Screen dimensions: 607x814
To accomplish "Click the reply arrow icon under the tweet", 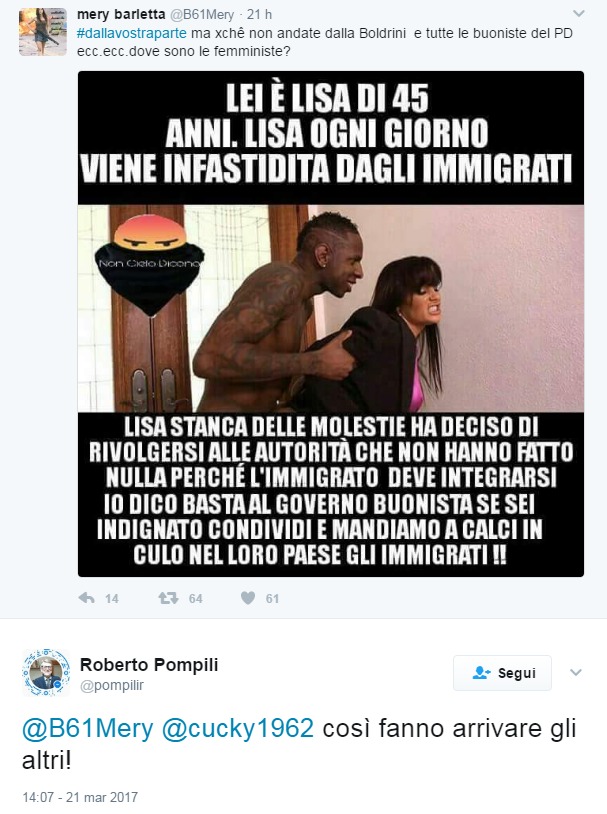I will tap(86, 598).
